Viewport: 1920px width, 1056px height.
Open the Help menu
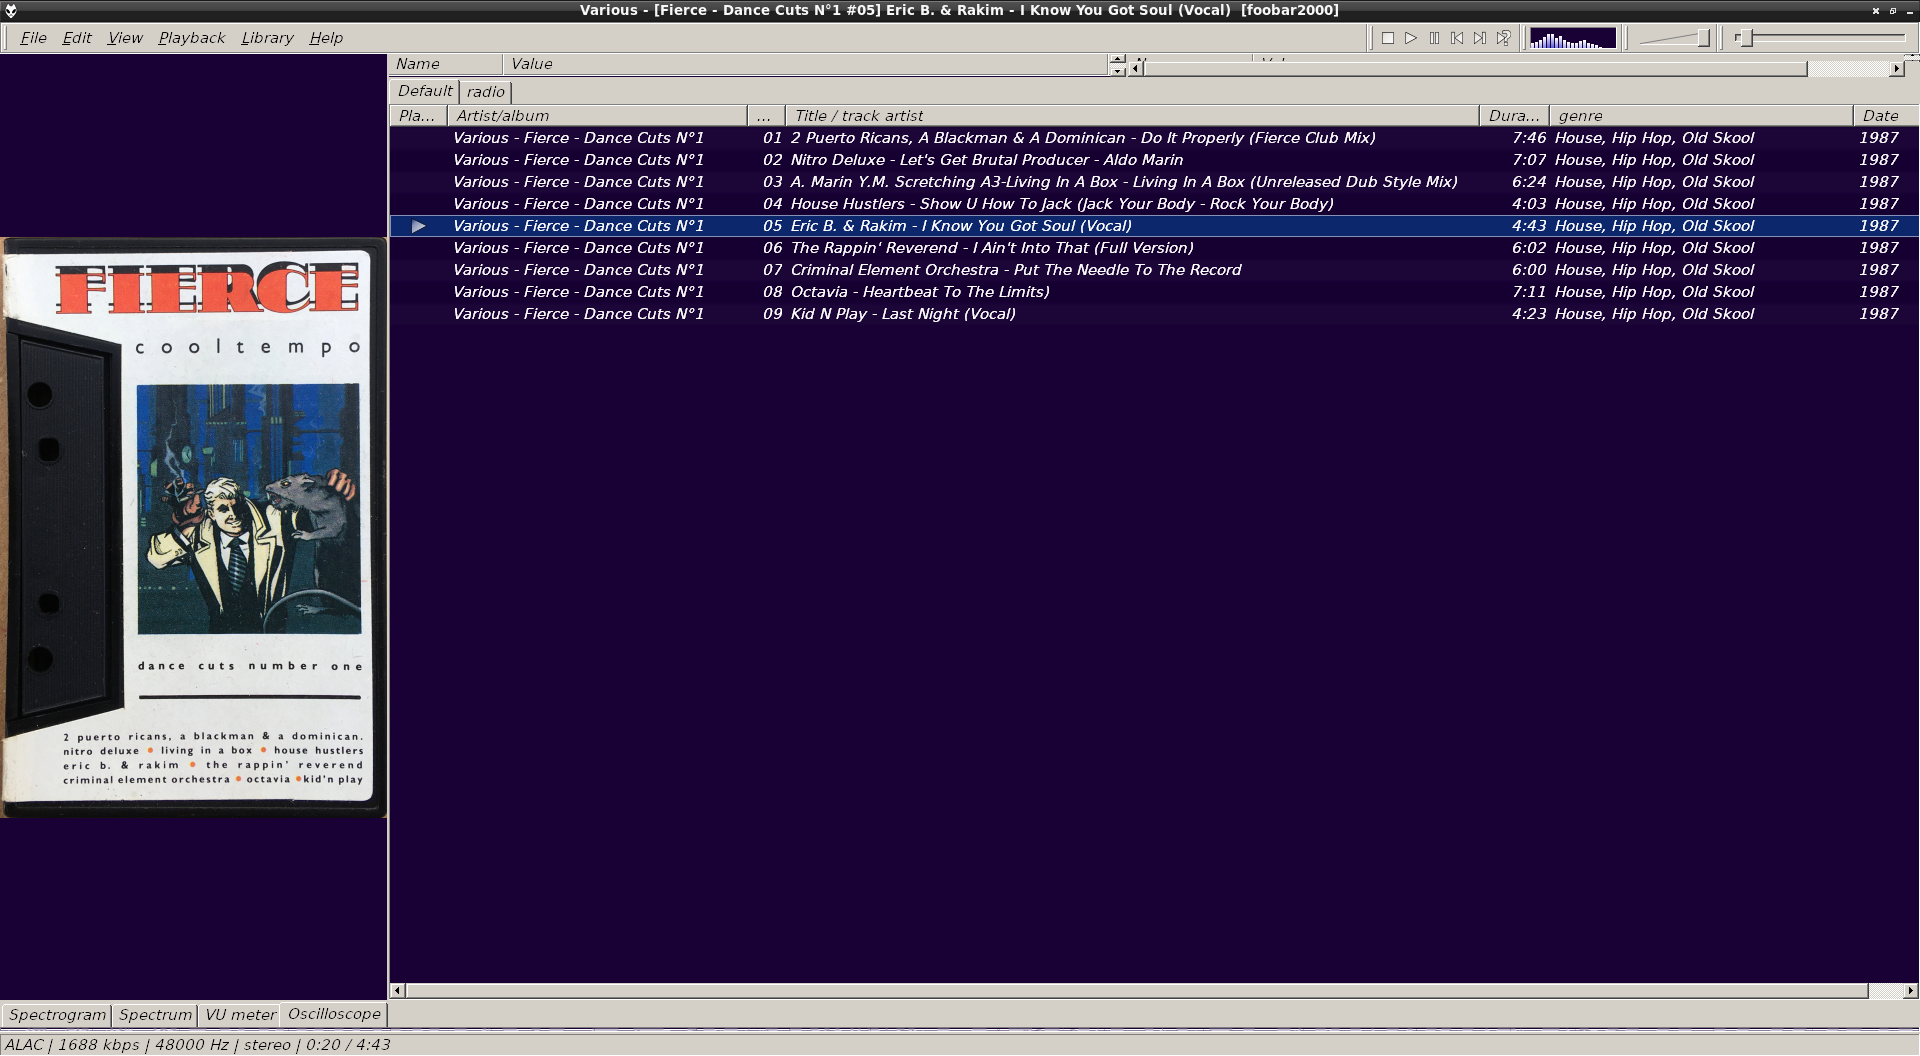[326, 38]
